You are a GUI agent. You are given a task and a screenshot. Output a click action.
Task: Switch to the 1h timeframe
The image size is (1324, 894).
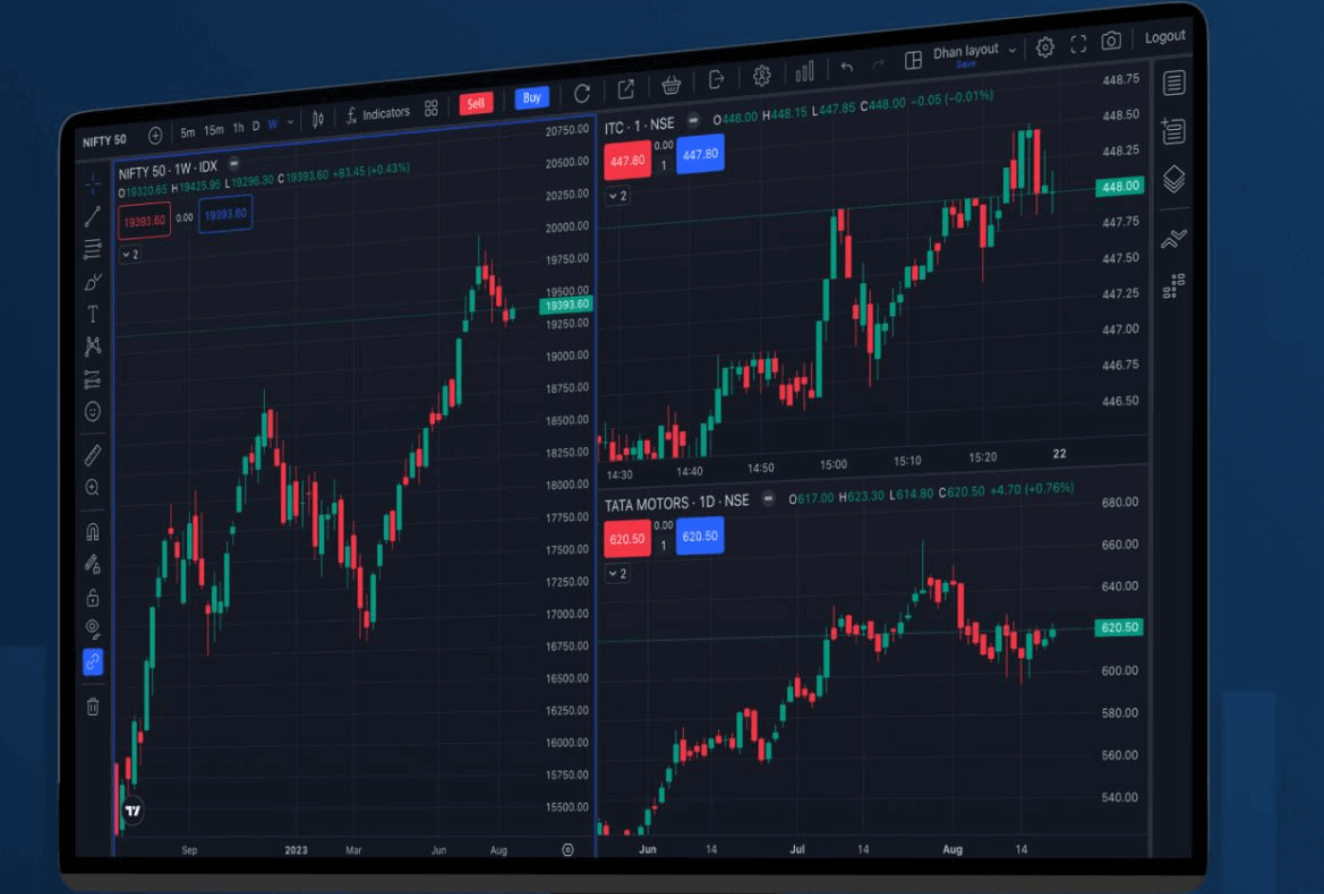tap(238, 128)
